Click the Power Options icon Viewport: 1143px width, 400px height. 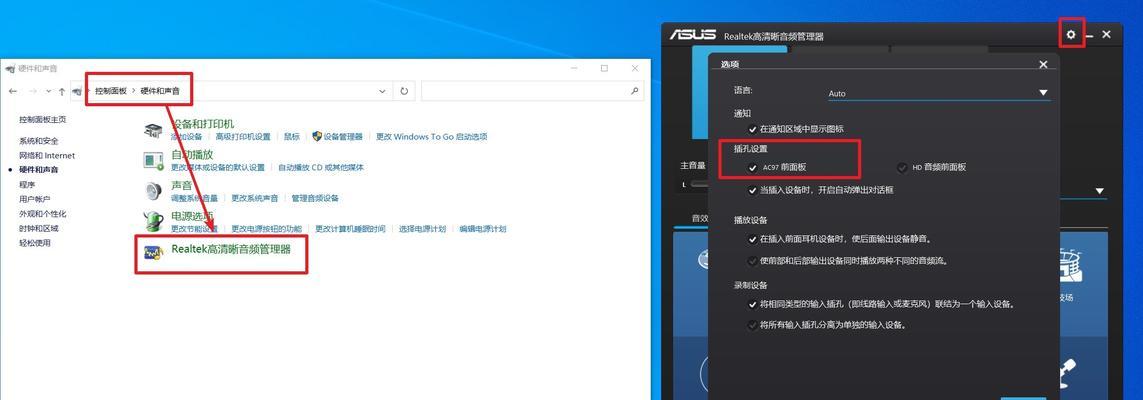coord(153,221)
